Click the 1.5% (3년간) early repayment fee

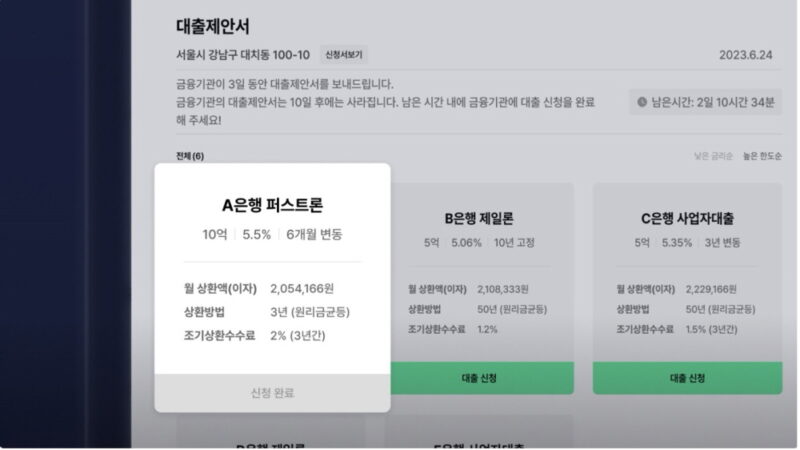tap(711, 329)
